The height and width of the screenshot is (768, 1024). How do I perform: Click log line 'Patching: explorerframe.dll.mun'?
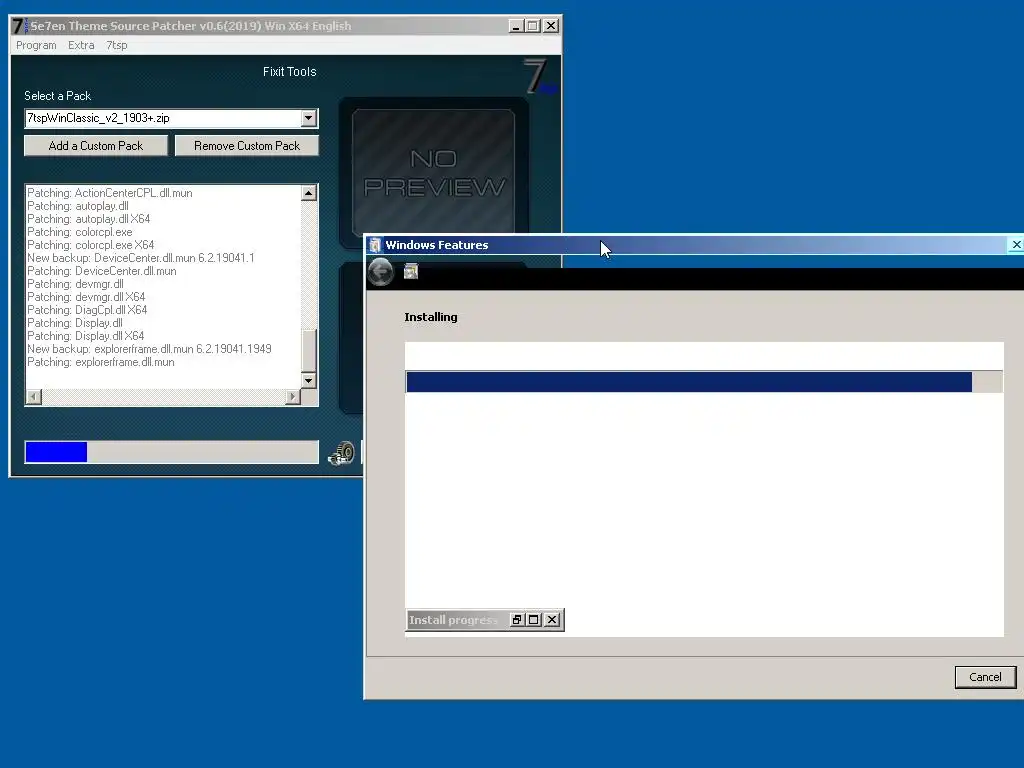101,362
